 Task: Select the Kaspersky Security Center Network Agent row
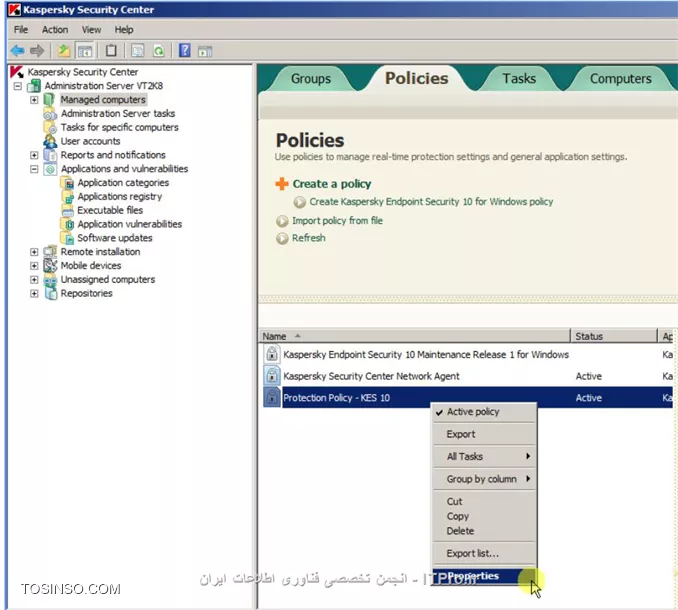click(x=468, y=376)
